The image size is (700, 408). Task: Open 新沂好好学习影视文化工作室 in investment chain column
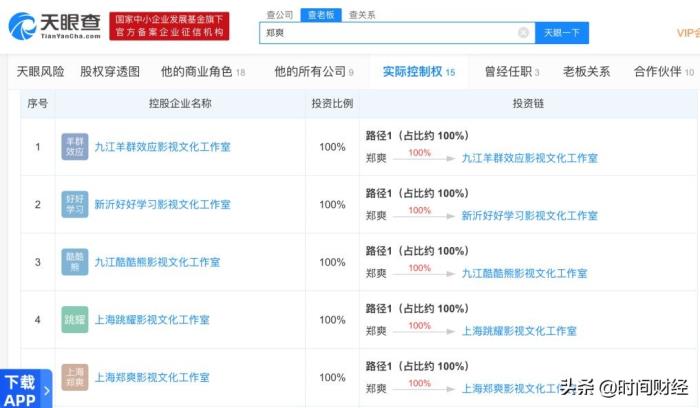(x=529, y=216)
